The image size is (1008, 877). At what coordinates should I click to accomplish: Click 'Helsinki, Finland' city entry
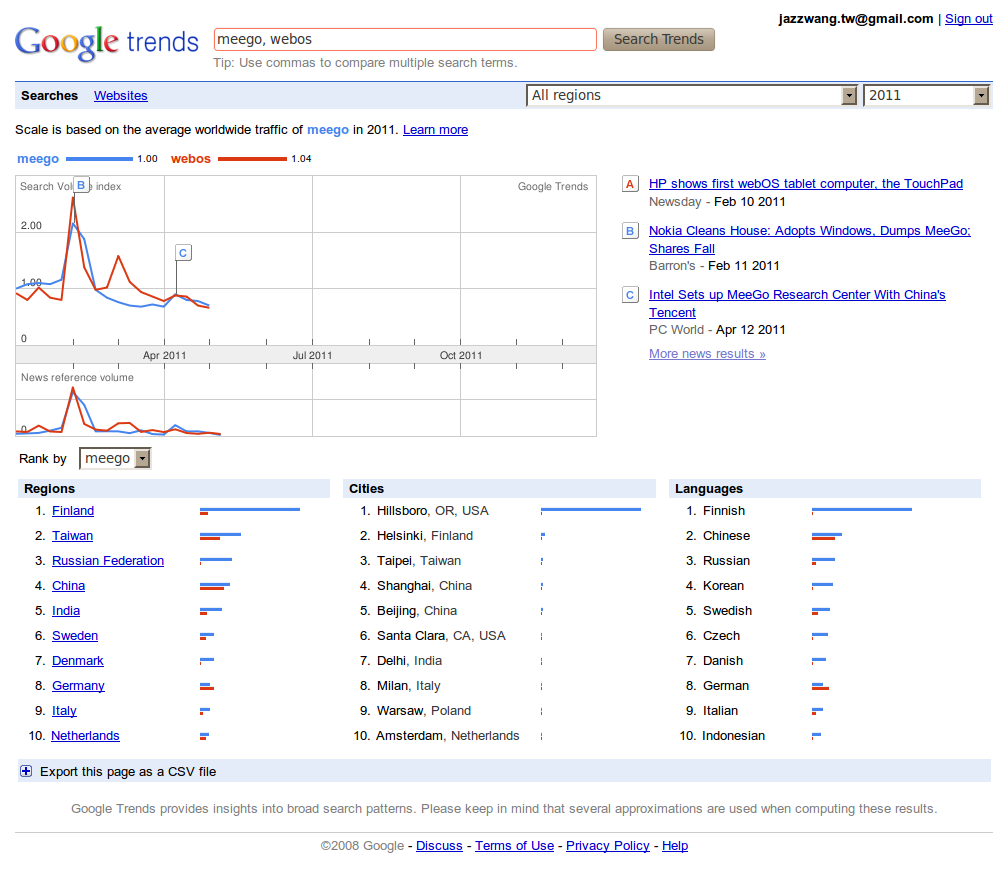click(x=425, y=536)
